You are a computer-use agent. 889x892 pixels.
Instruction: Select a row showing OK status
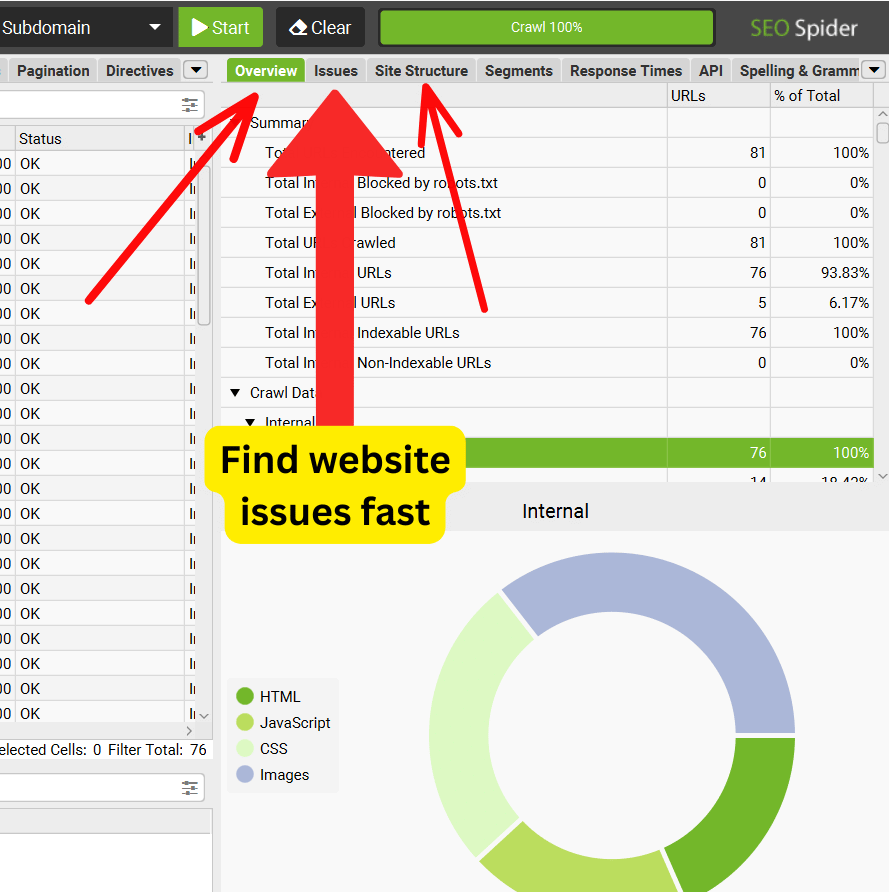tap(30, 163)
